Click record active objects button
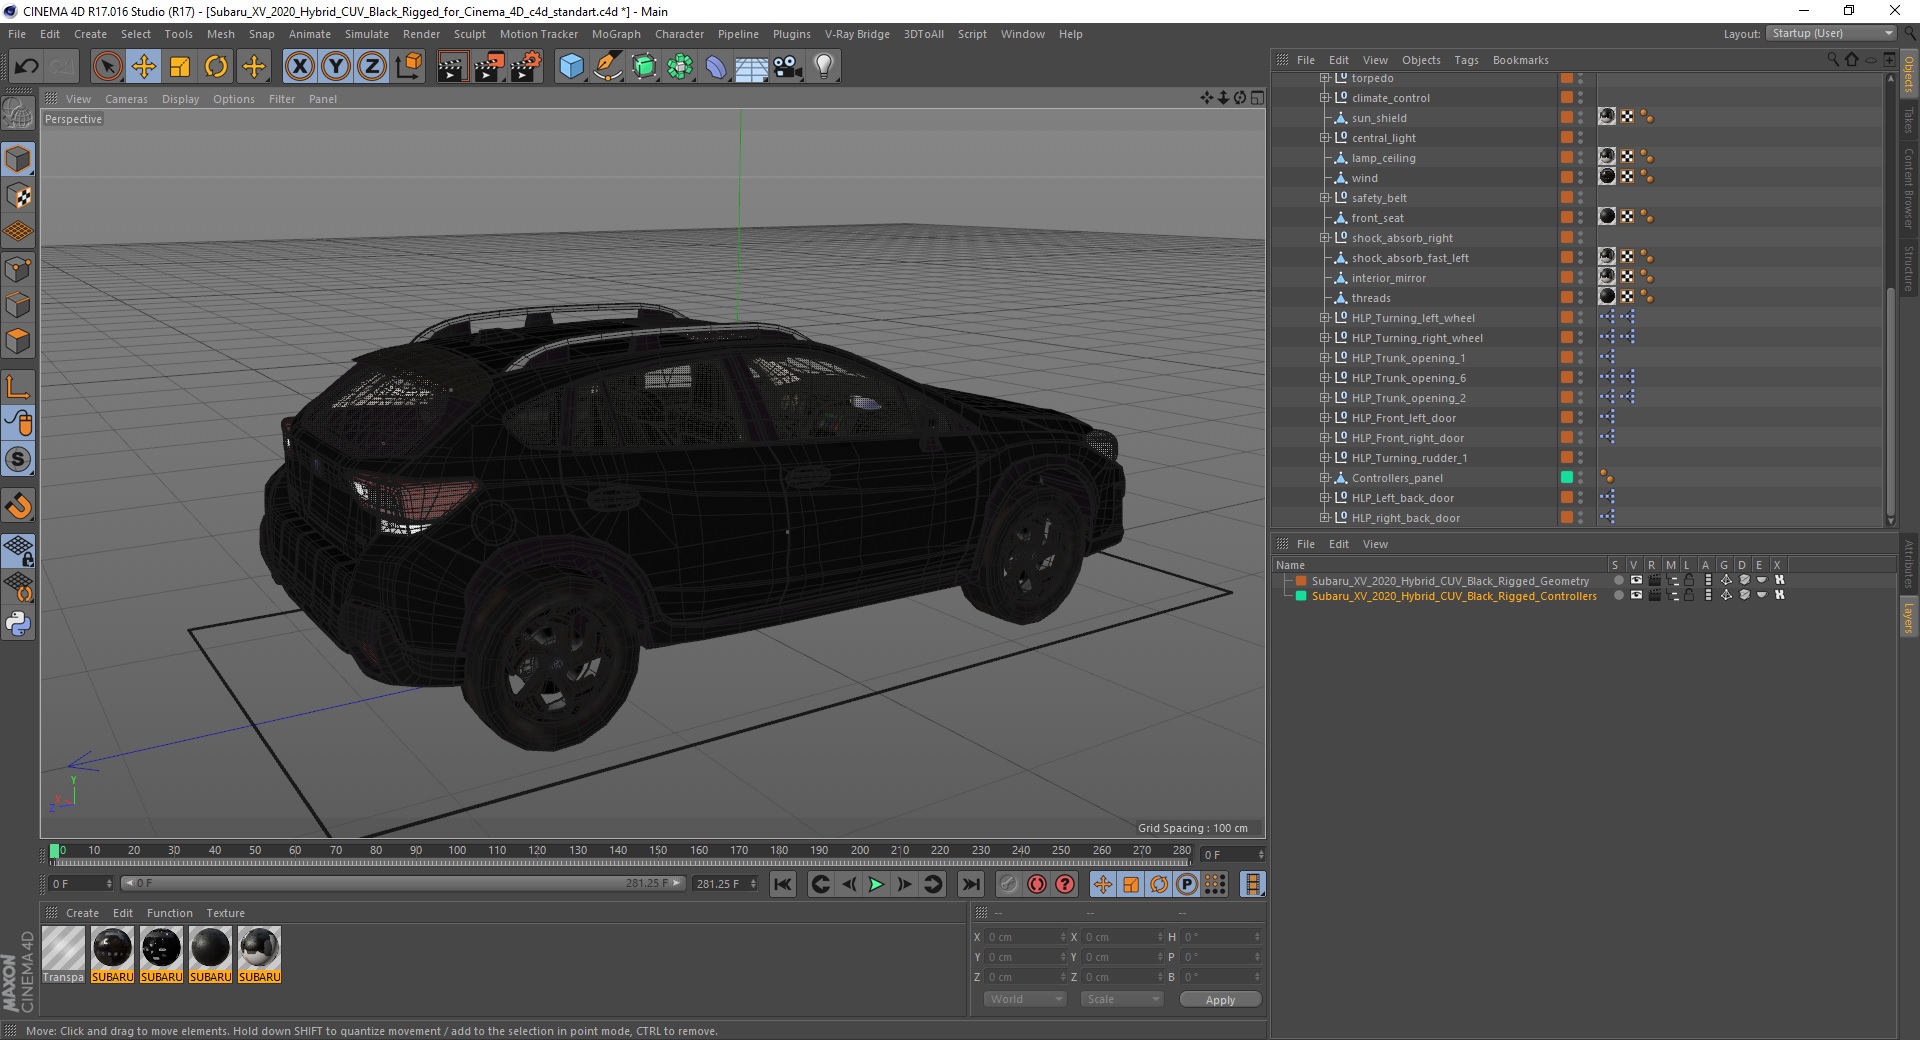This screenshot has height=1040, width=1920. tap(1008, 884)
